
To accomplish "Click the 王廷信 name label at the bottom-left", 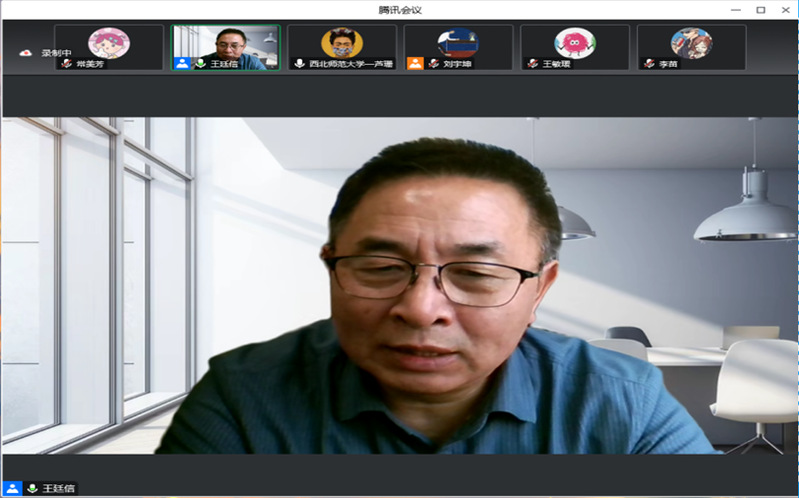I will point(58,489).
